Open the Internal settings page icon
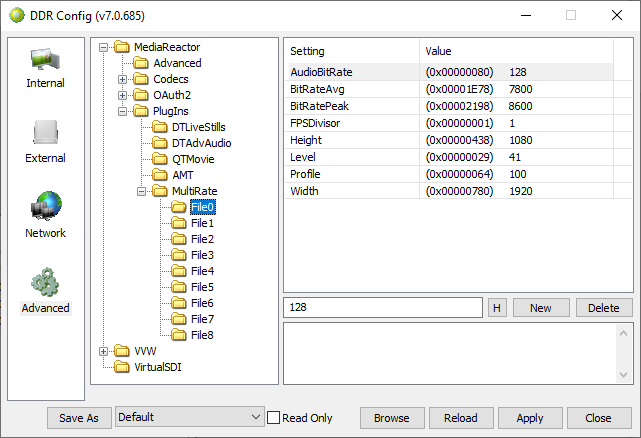Screen dimensions: 641x438 click(45, 60)
